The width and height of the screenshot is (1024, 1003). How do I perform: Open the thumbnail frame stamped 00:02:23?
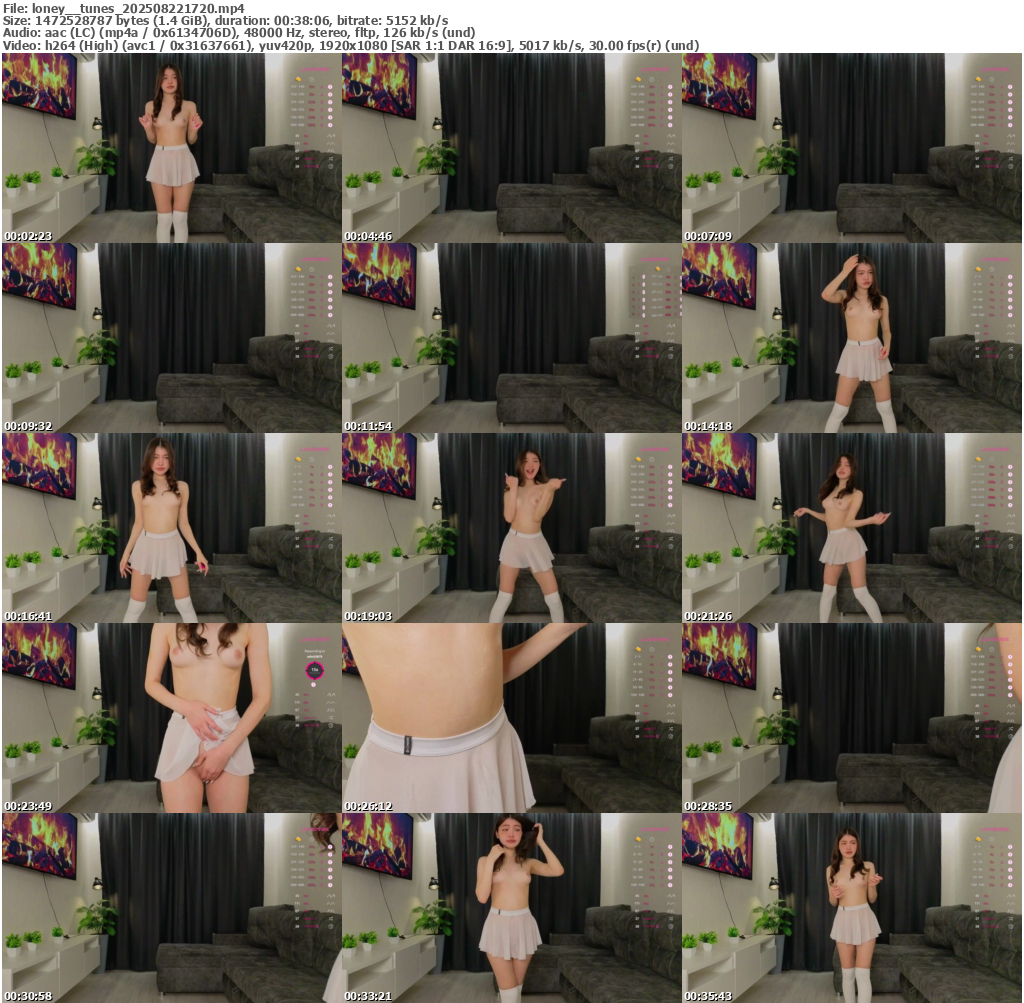[x=172, y=148]
